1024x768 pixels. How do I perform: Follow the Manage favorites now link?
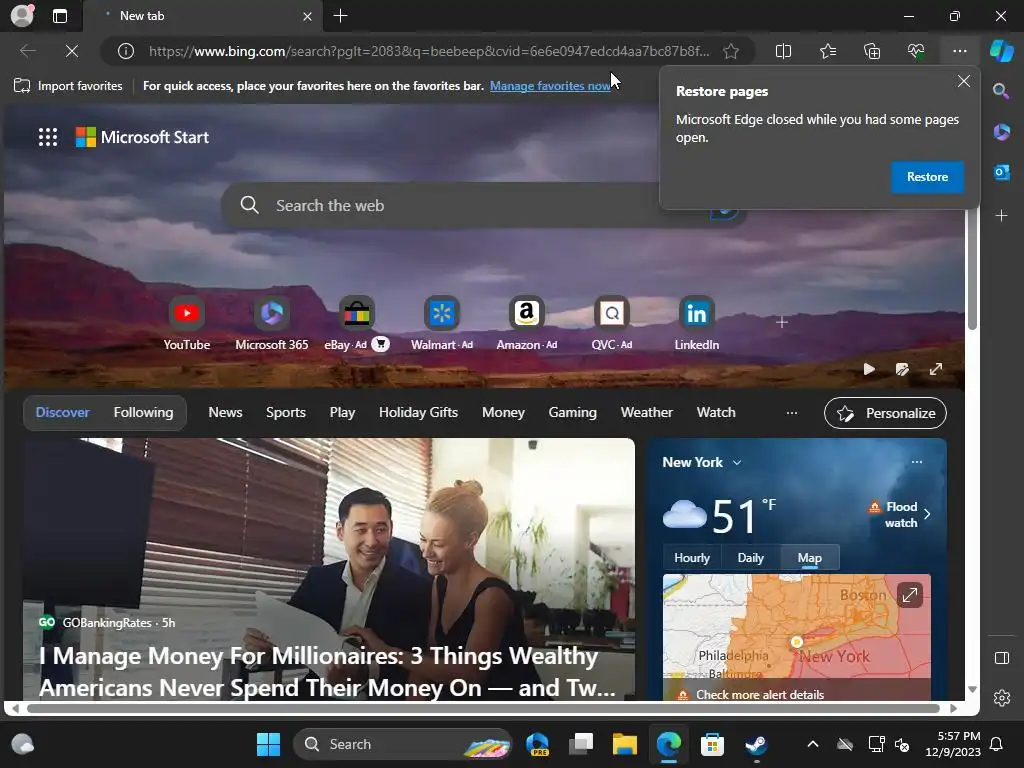point(550,86)
